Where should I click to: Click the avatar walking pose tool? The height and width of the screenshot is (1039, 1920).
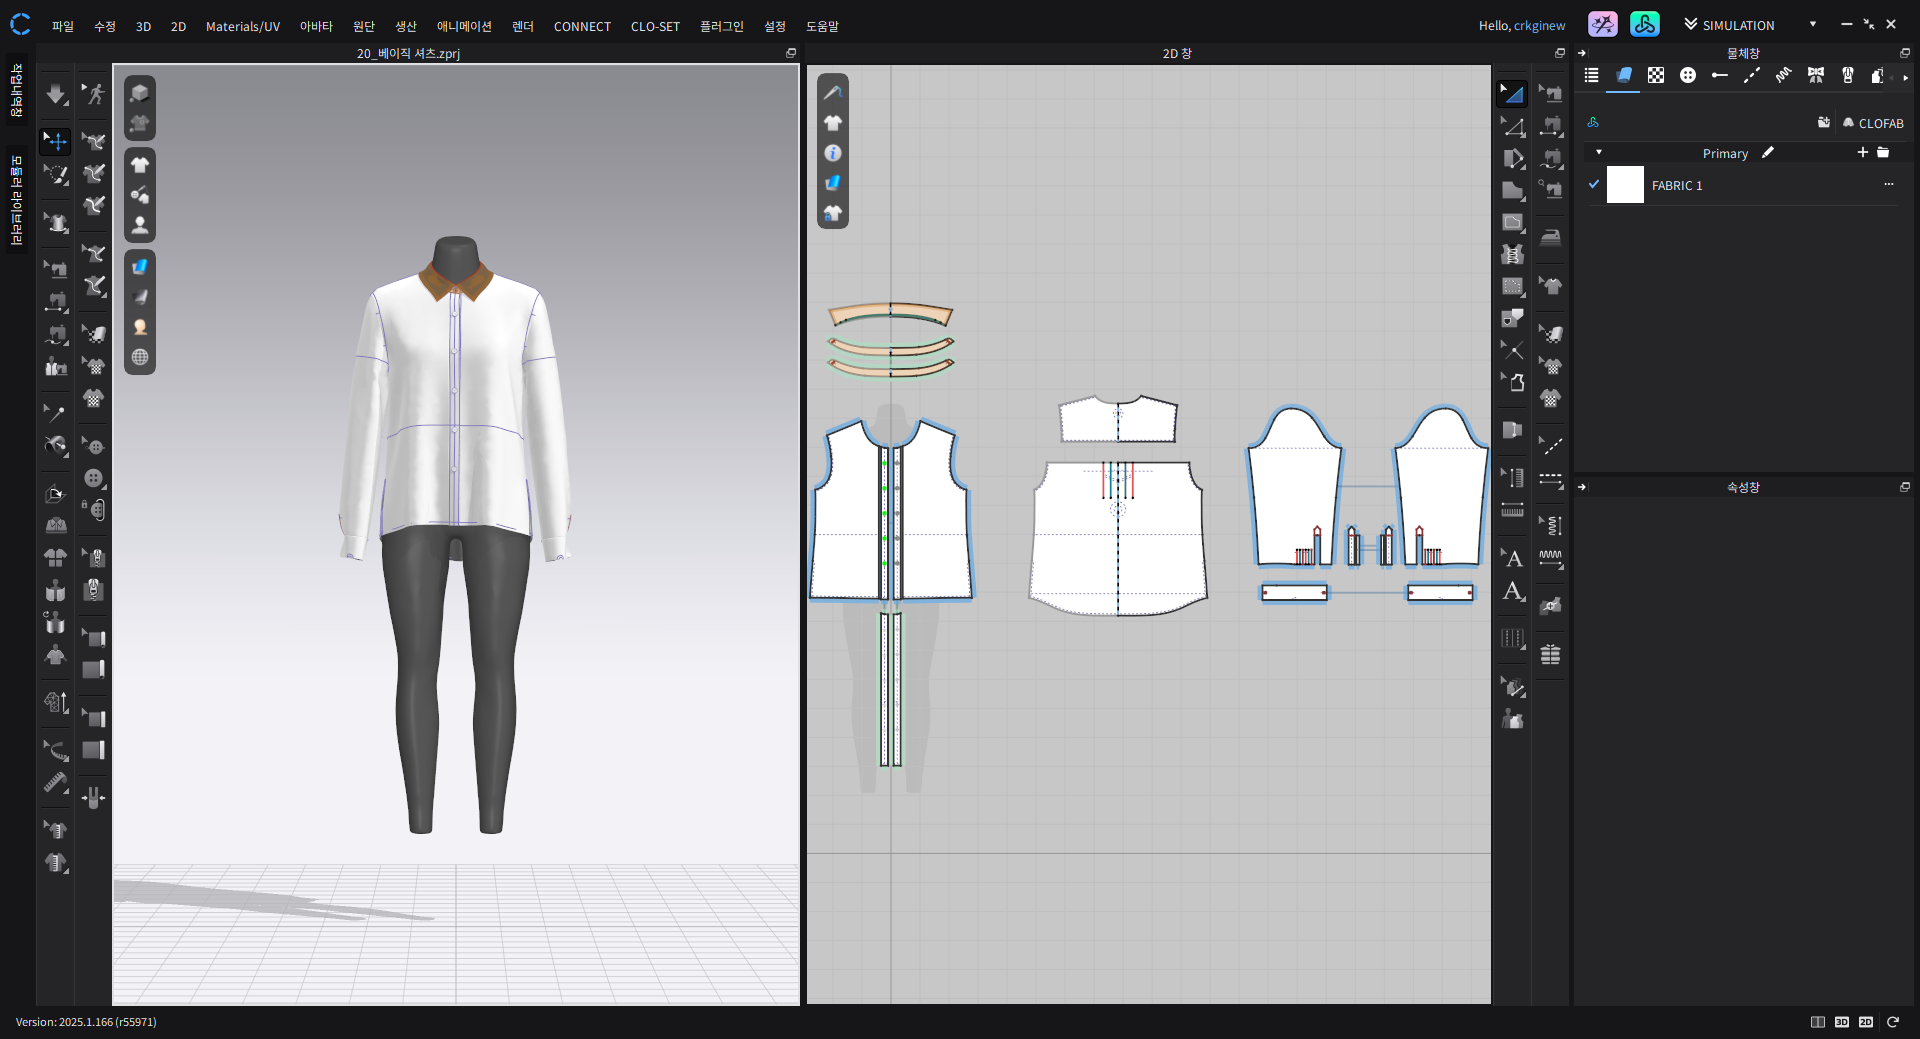point(94,94)
